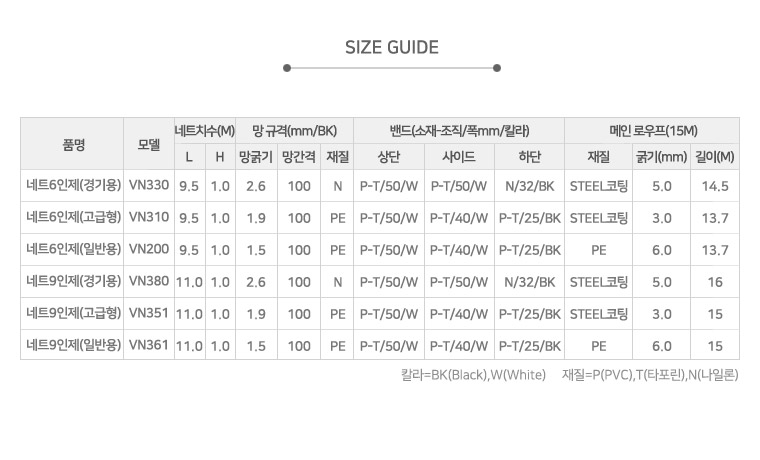Click the 하단 sub-header
The image size is (760, 460).
529,157
